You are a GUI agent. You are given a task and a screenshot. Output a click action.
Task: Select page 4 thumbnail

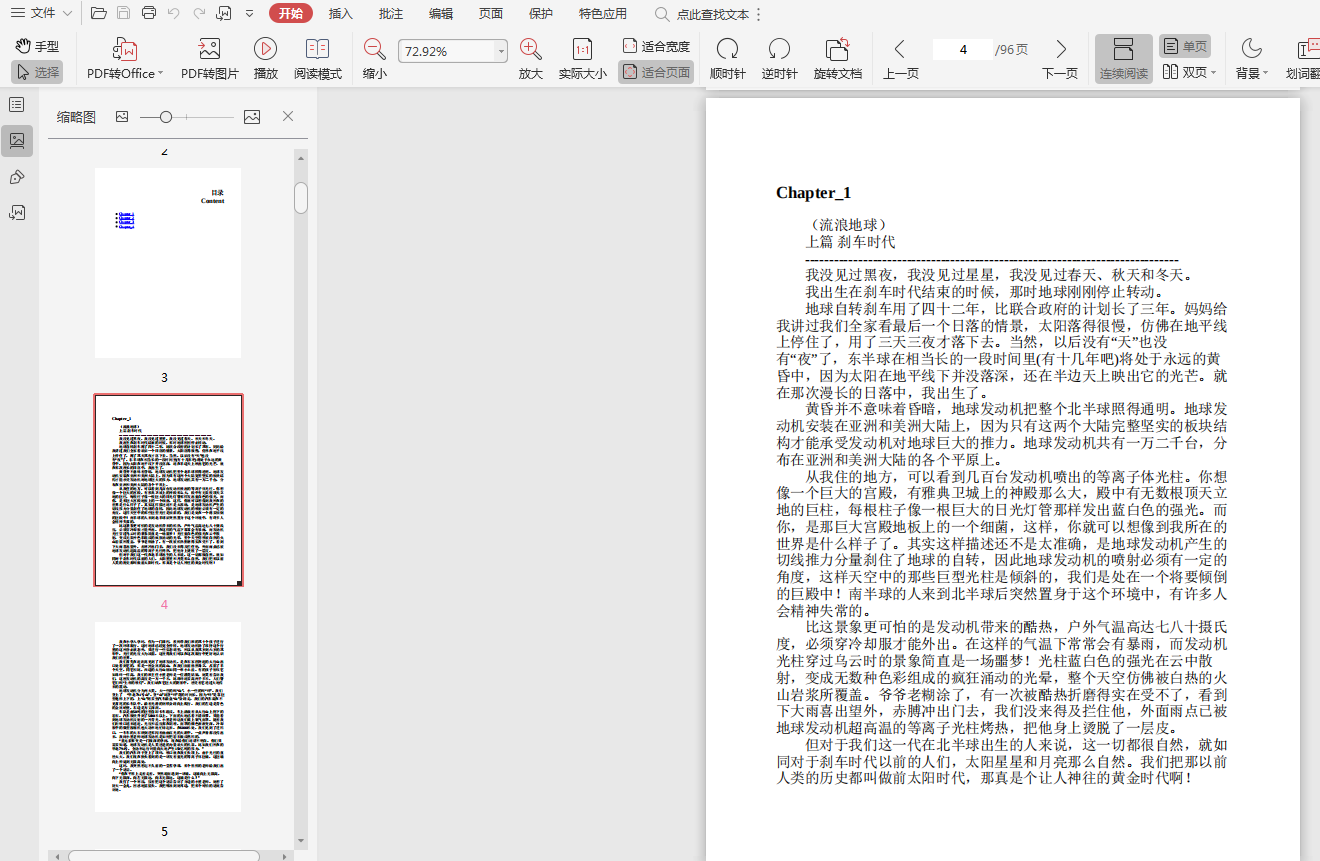168,490
